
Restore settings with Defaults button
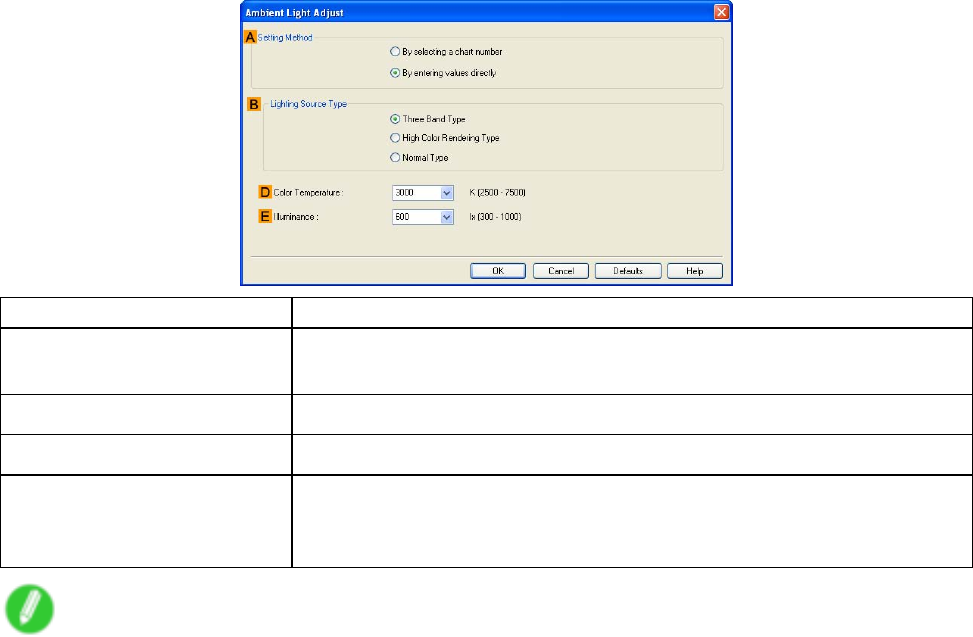click(628, 271)
